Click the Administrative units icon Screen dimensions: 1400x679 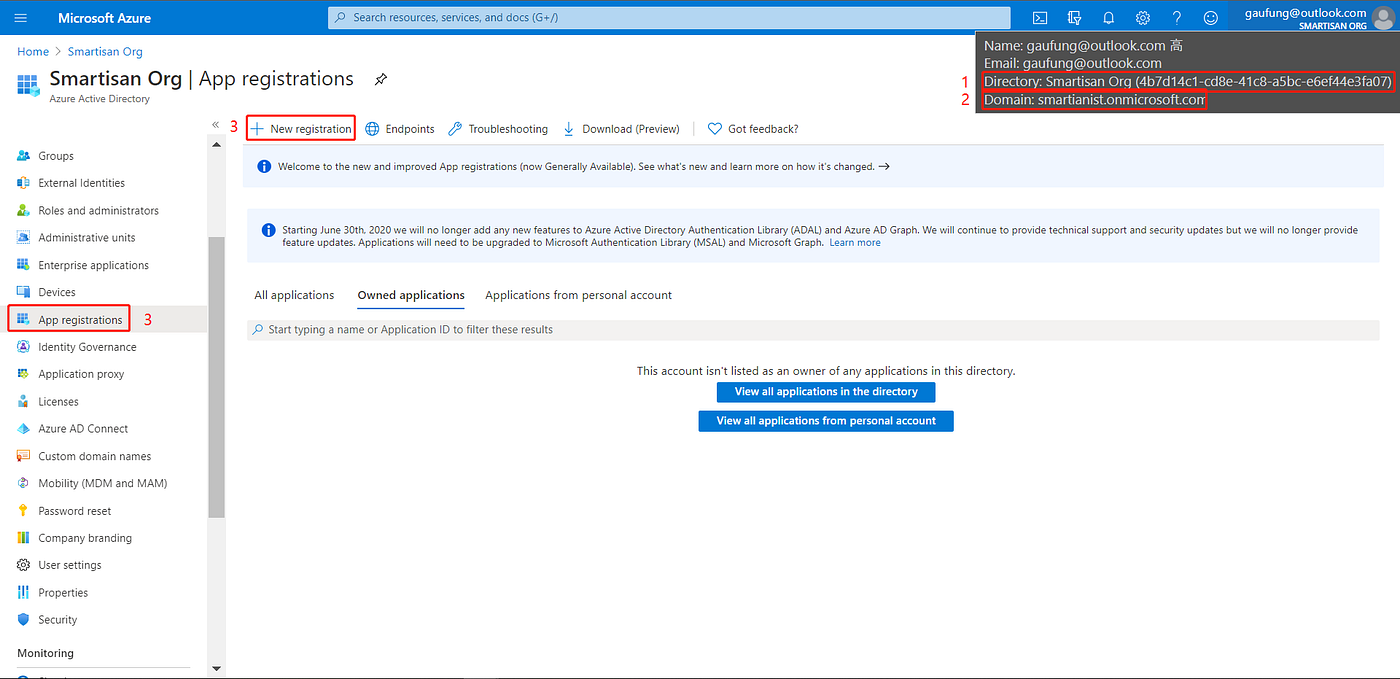(23, 238)
